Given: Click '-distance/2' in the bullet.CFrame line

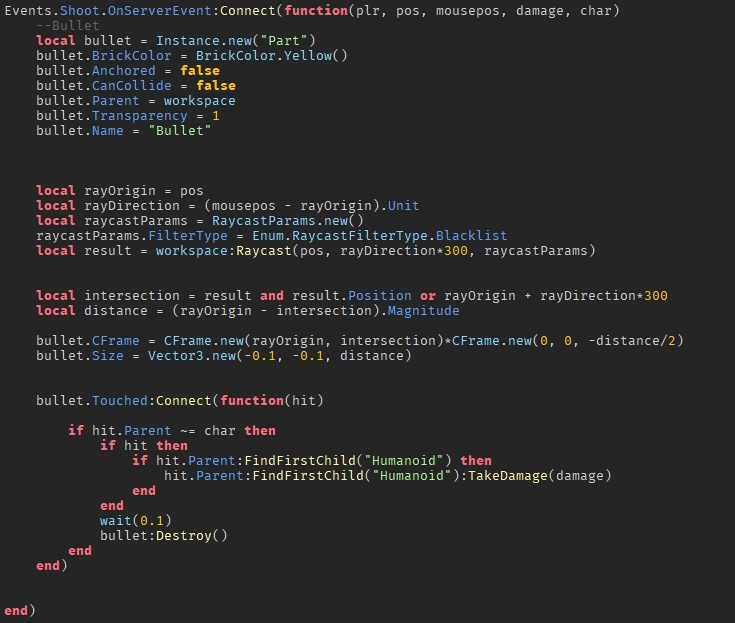Looking at the screenshot, I should [x=631, y=341].
